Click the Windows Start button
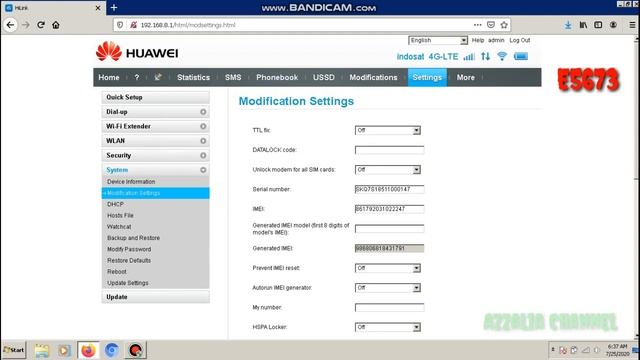 pos(14,350)
